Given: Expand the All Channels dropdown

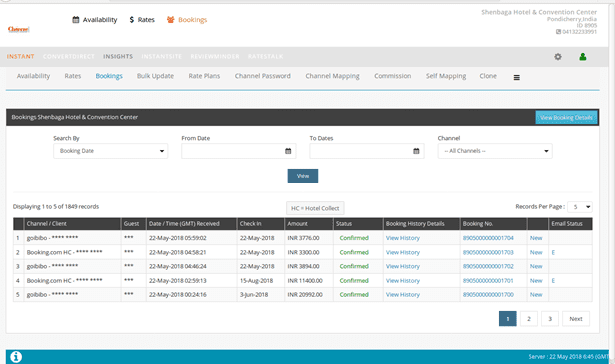Looking at the screenshot, I should coord(495,151).
